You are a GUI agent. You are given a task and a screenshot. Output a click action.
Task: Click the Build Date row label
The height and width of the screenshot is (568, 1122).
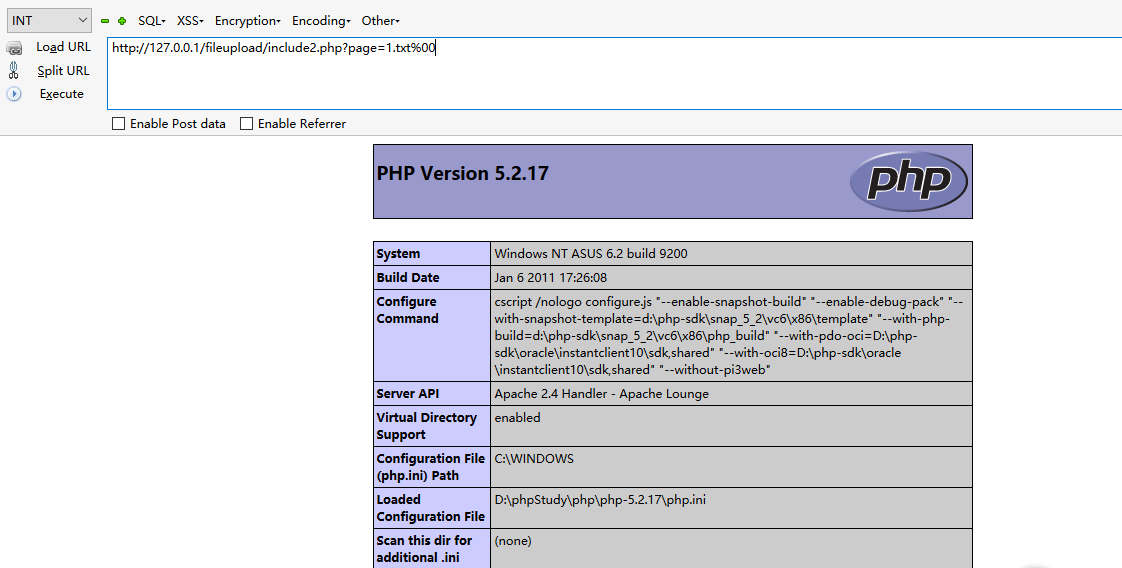coord(408,278)
